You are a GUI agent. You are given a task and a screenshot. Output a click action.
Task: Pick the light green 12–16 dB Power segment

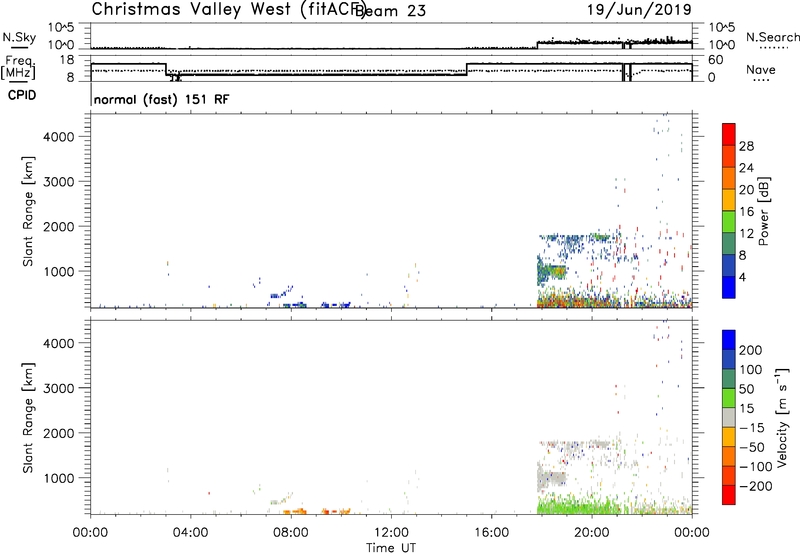[729, 221]
